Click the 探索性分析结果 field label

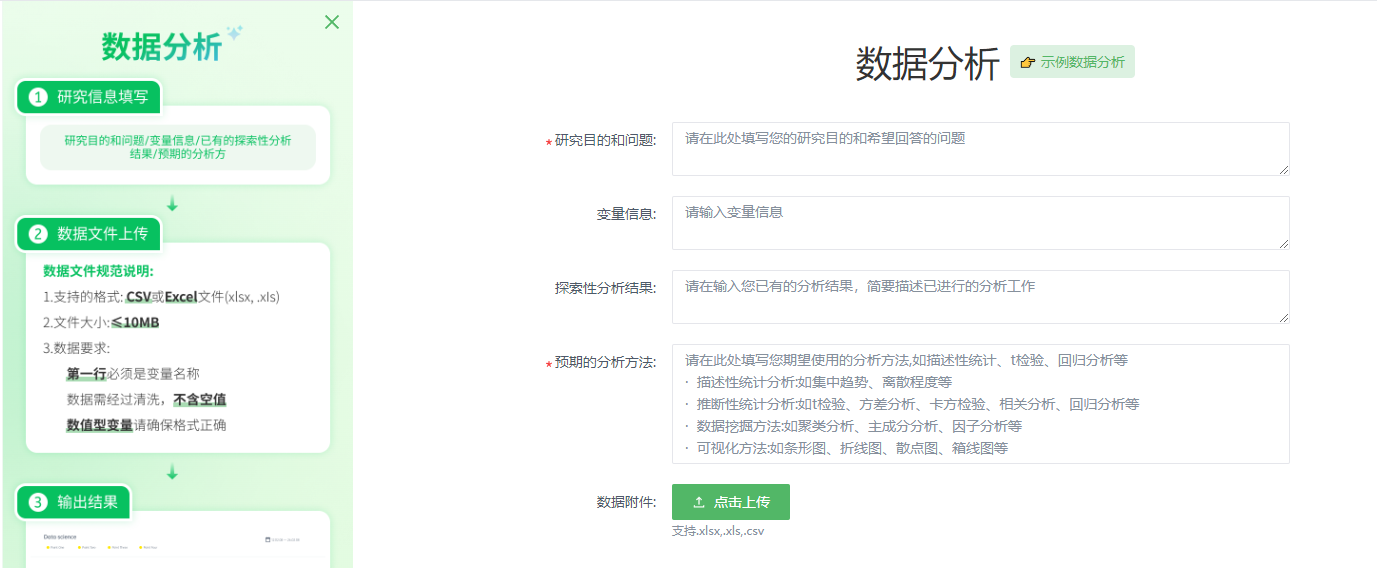click(x=605, y=288)
